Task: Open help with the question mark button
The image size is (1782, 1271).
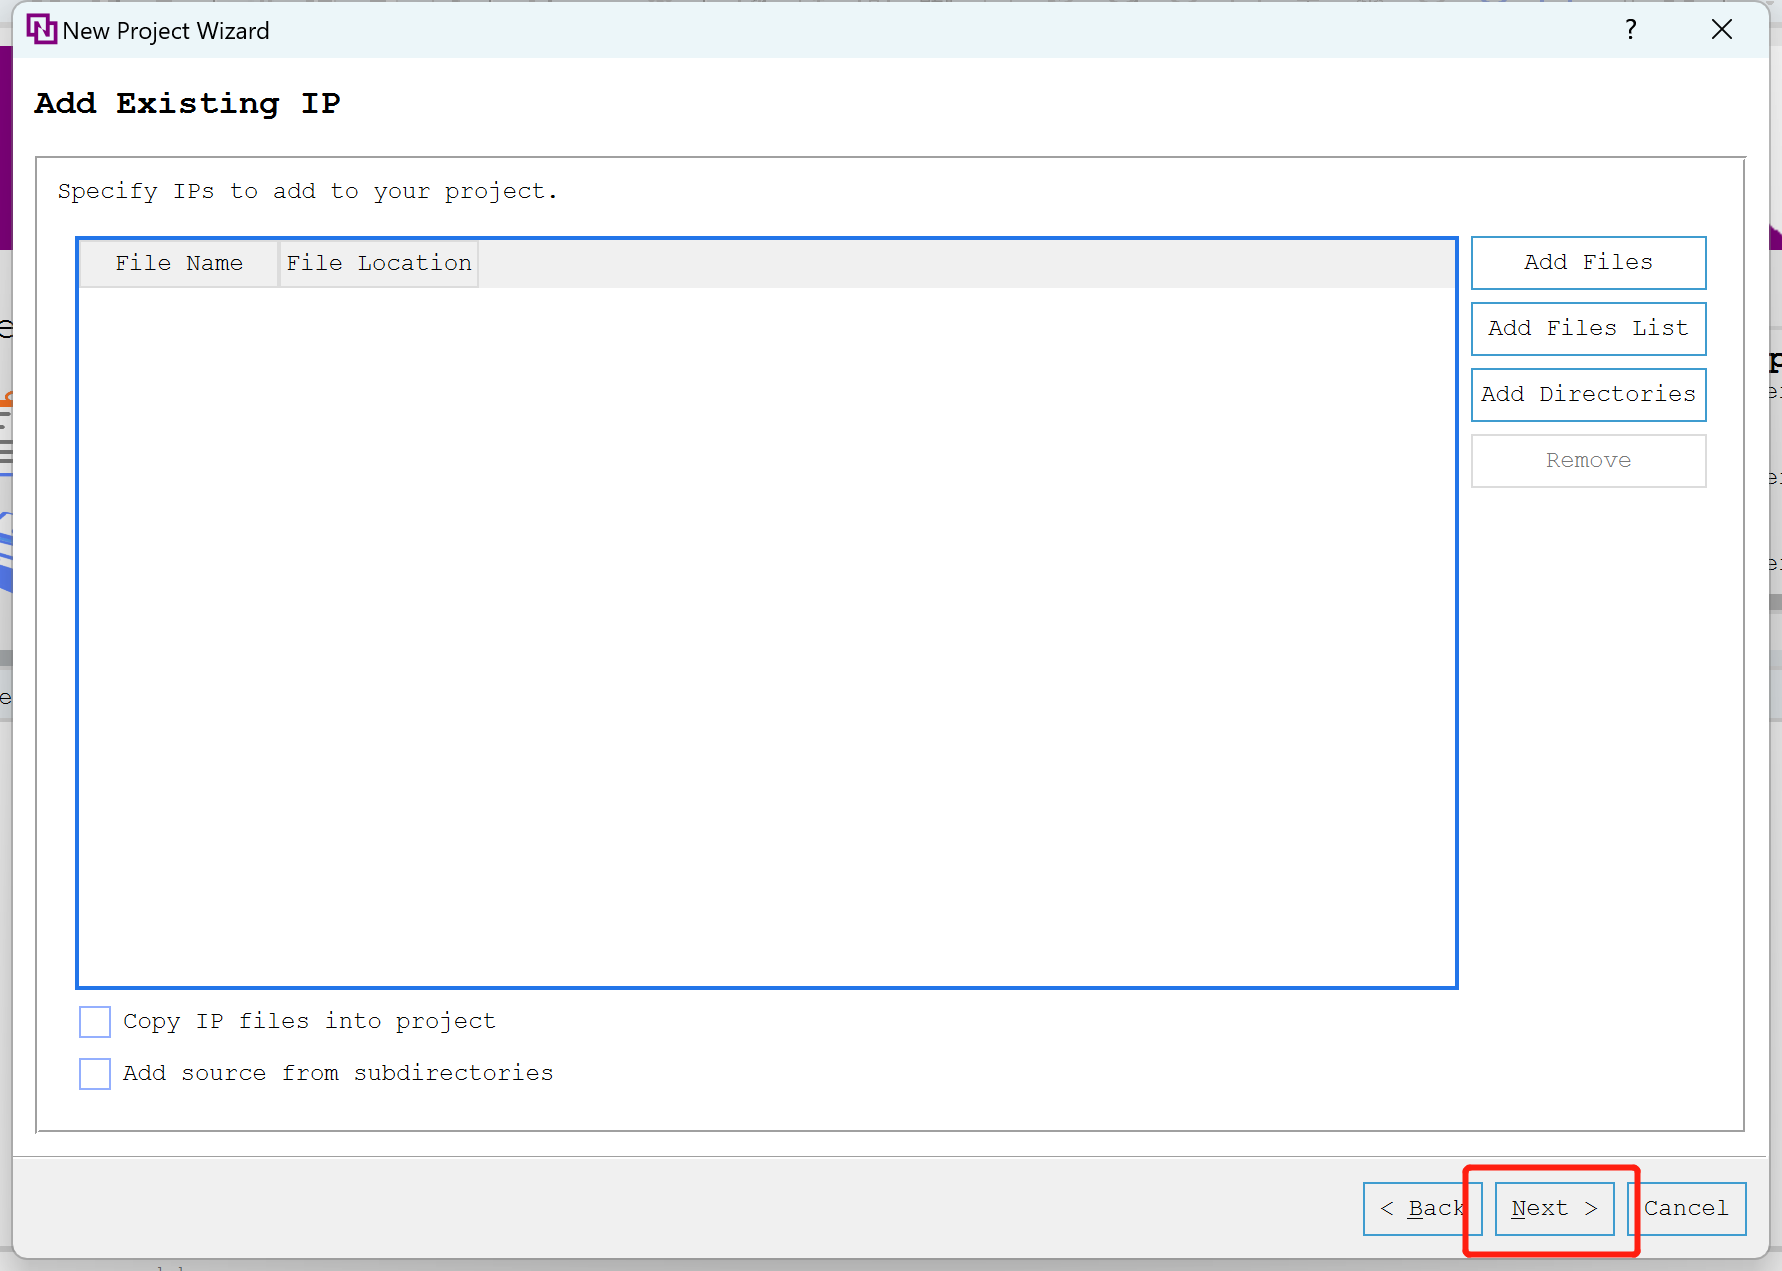Action: 1630,30
